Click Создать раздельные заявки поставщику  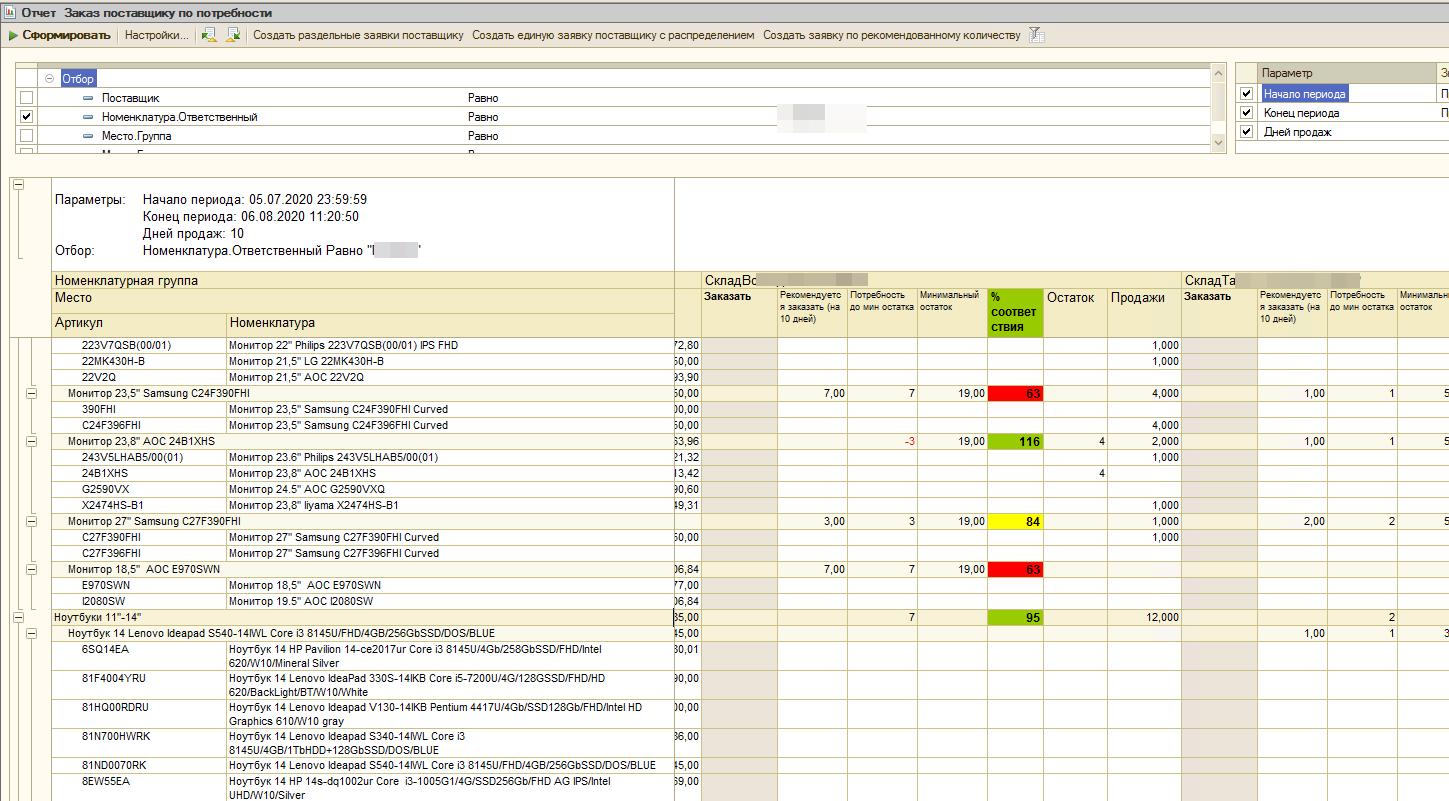(x=358, y=35)
